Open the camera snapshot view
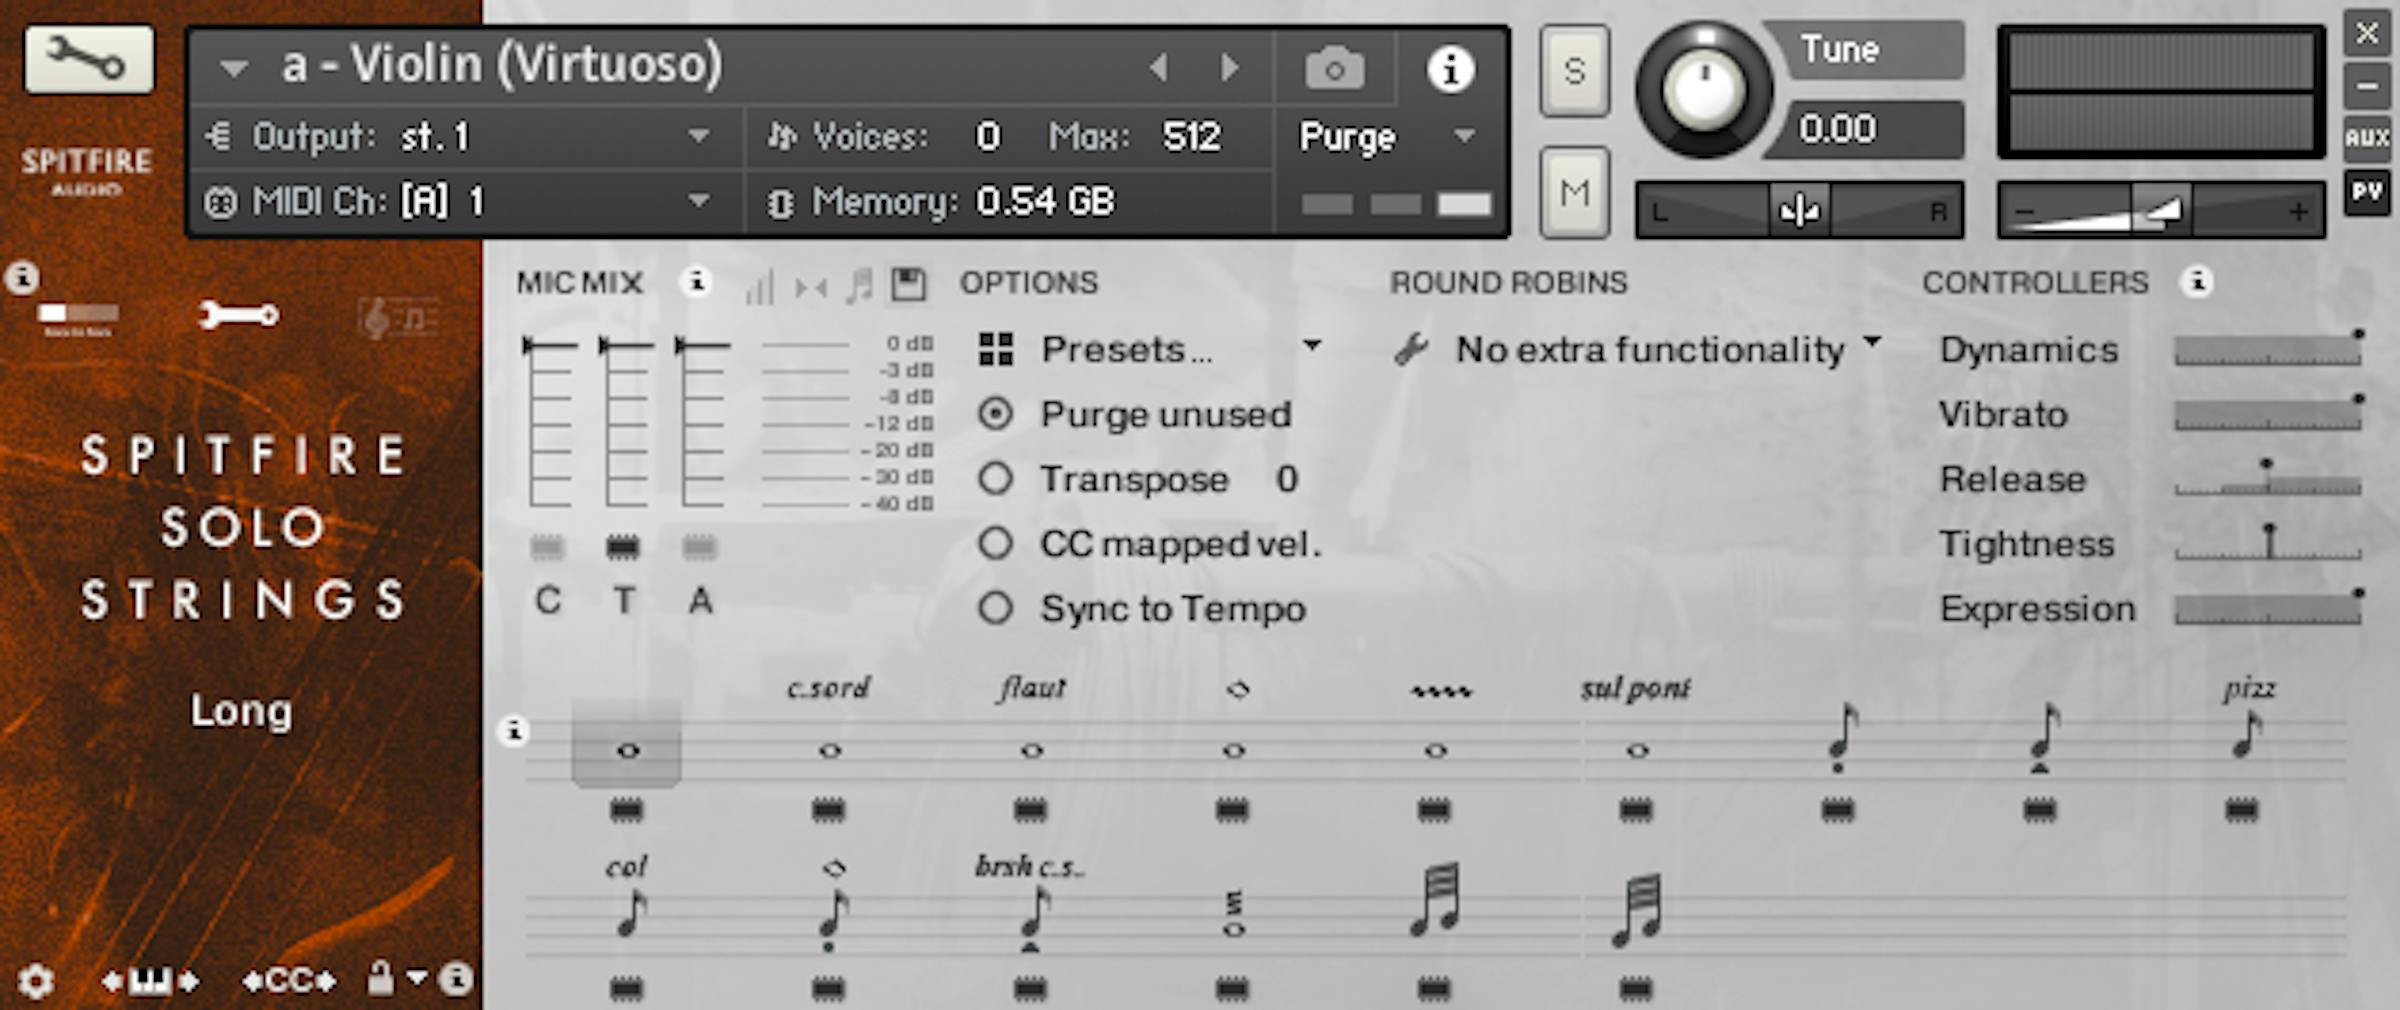The height and width of the screenshot is (1010, 2400). pyautogui.click(x=1334, y=69)
